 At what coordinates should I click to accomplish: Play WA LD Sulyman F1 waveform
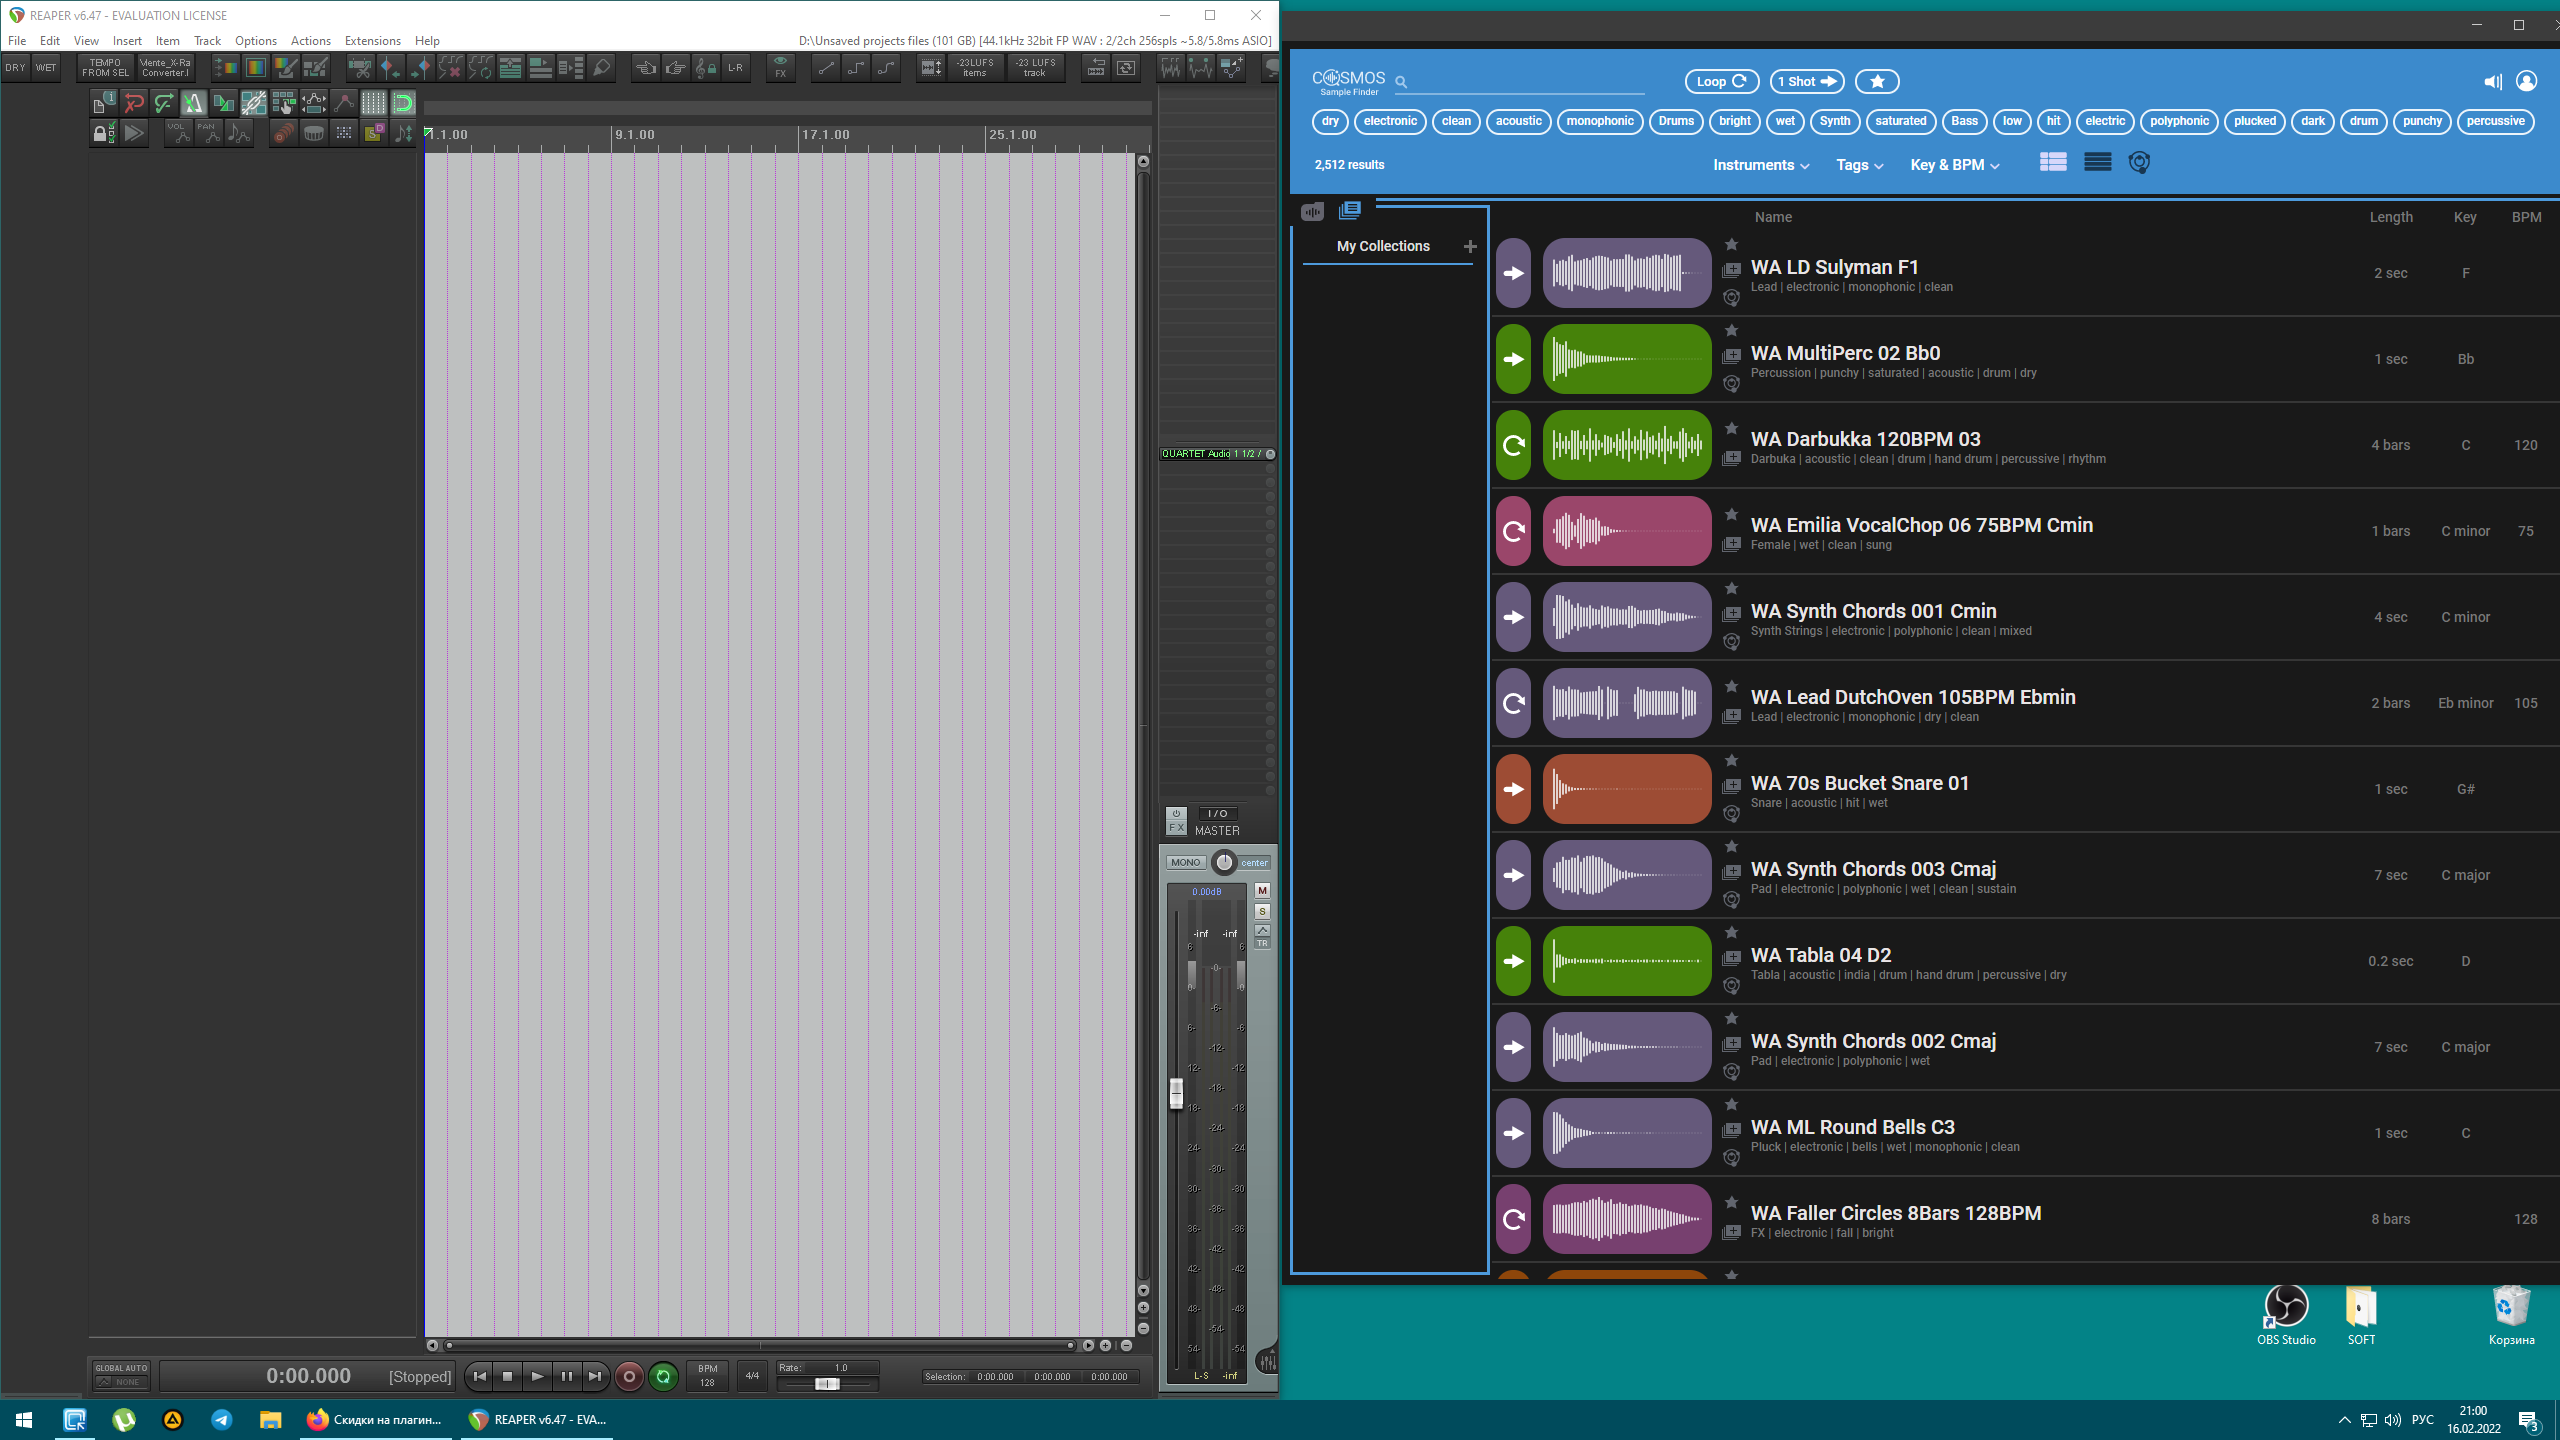[x=1627, y=273]
